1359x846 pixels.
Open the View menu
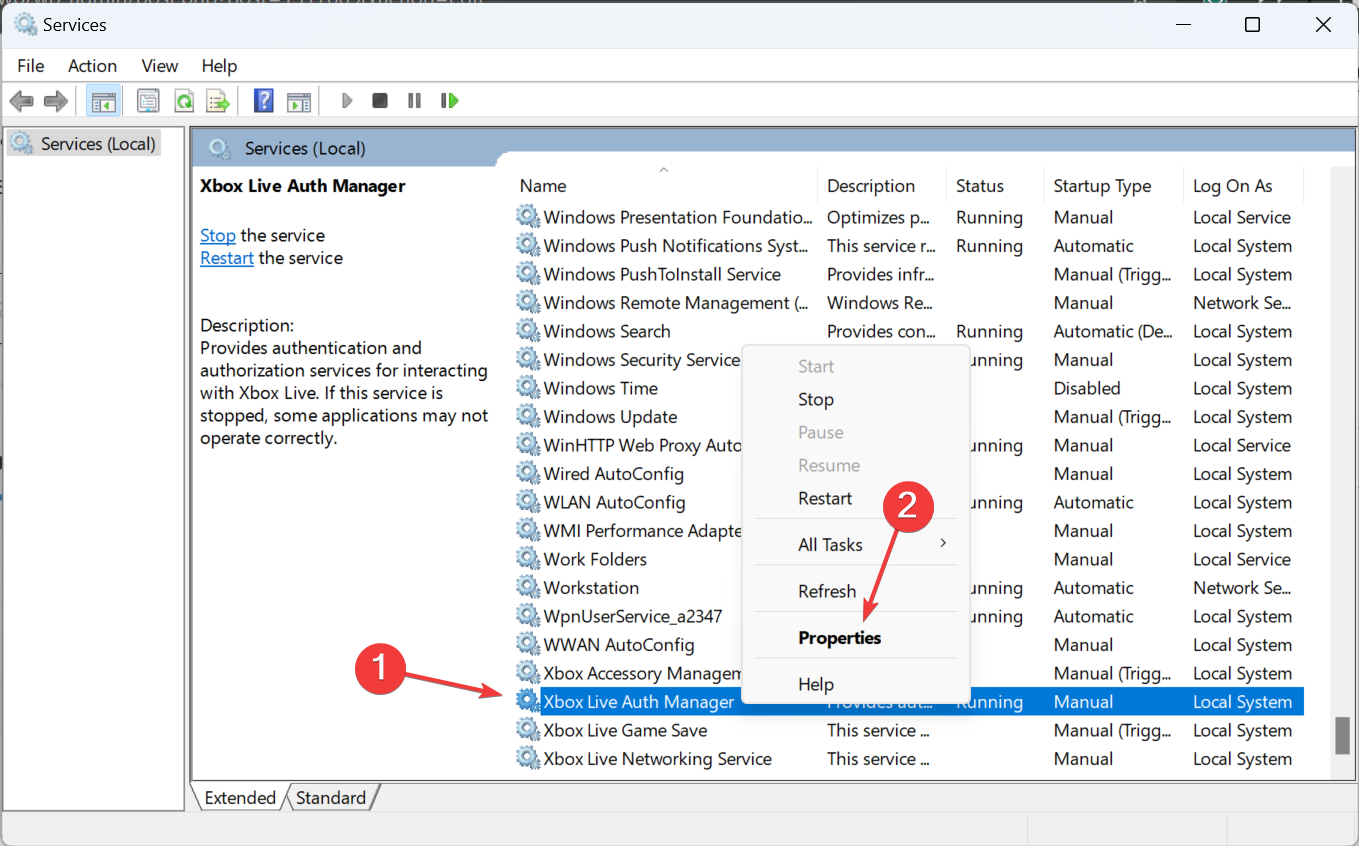pyautogui.click(x=160, y=66)
